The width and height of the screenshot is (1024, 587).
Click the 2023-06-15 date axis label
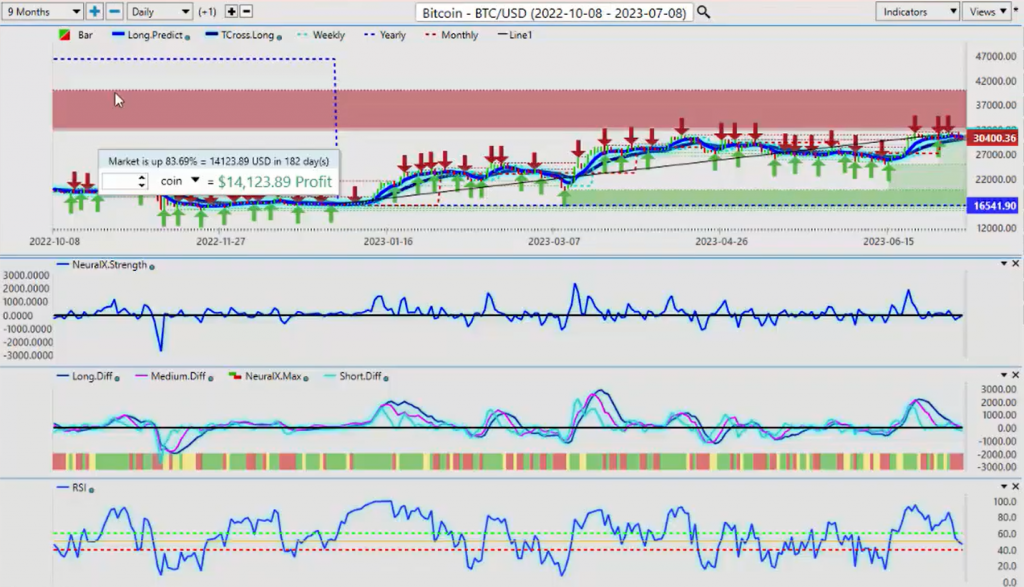pos(888,241)
